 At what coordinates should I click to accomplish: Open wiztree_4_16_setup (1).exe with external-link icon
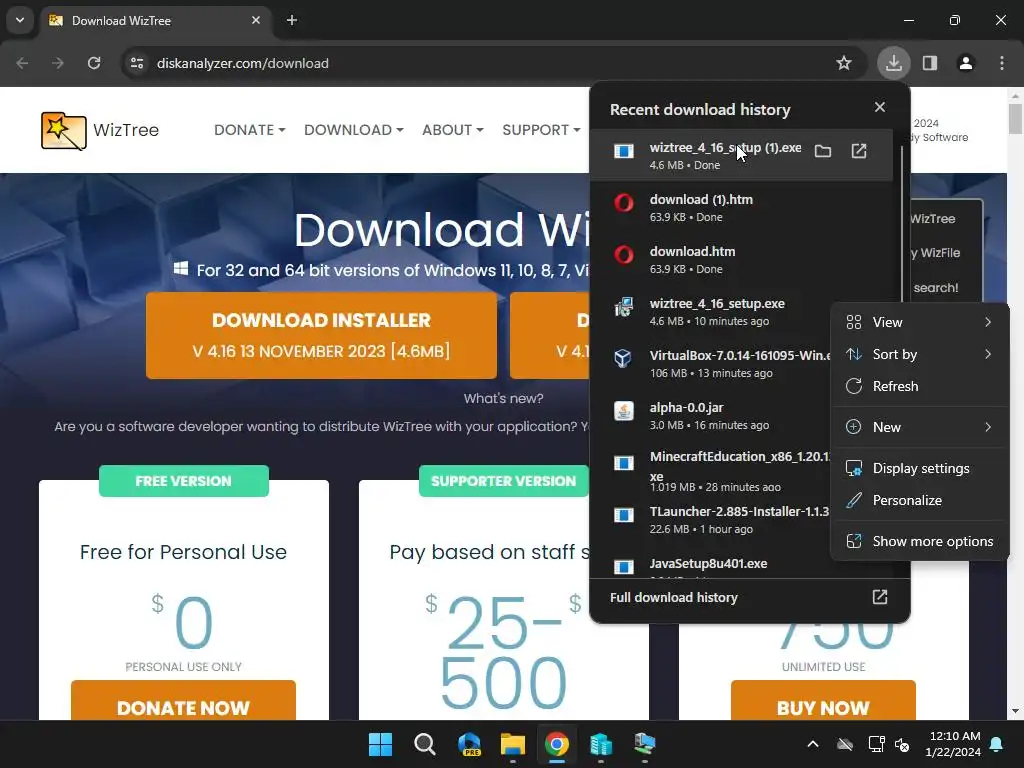(859, 152)
